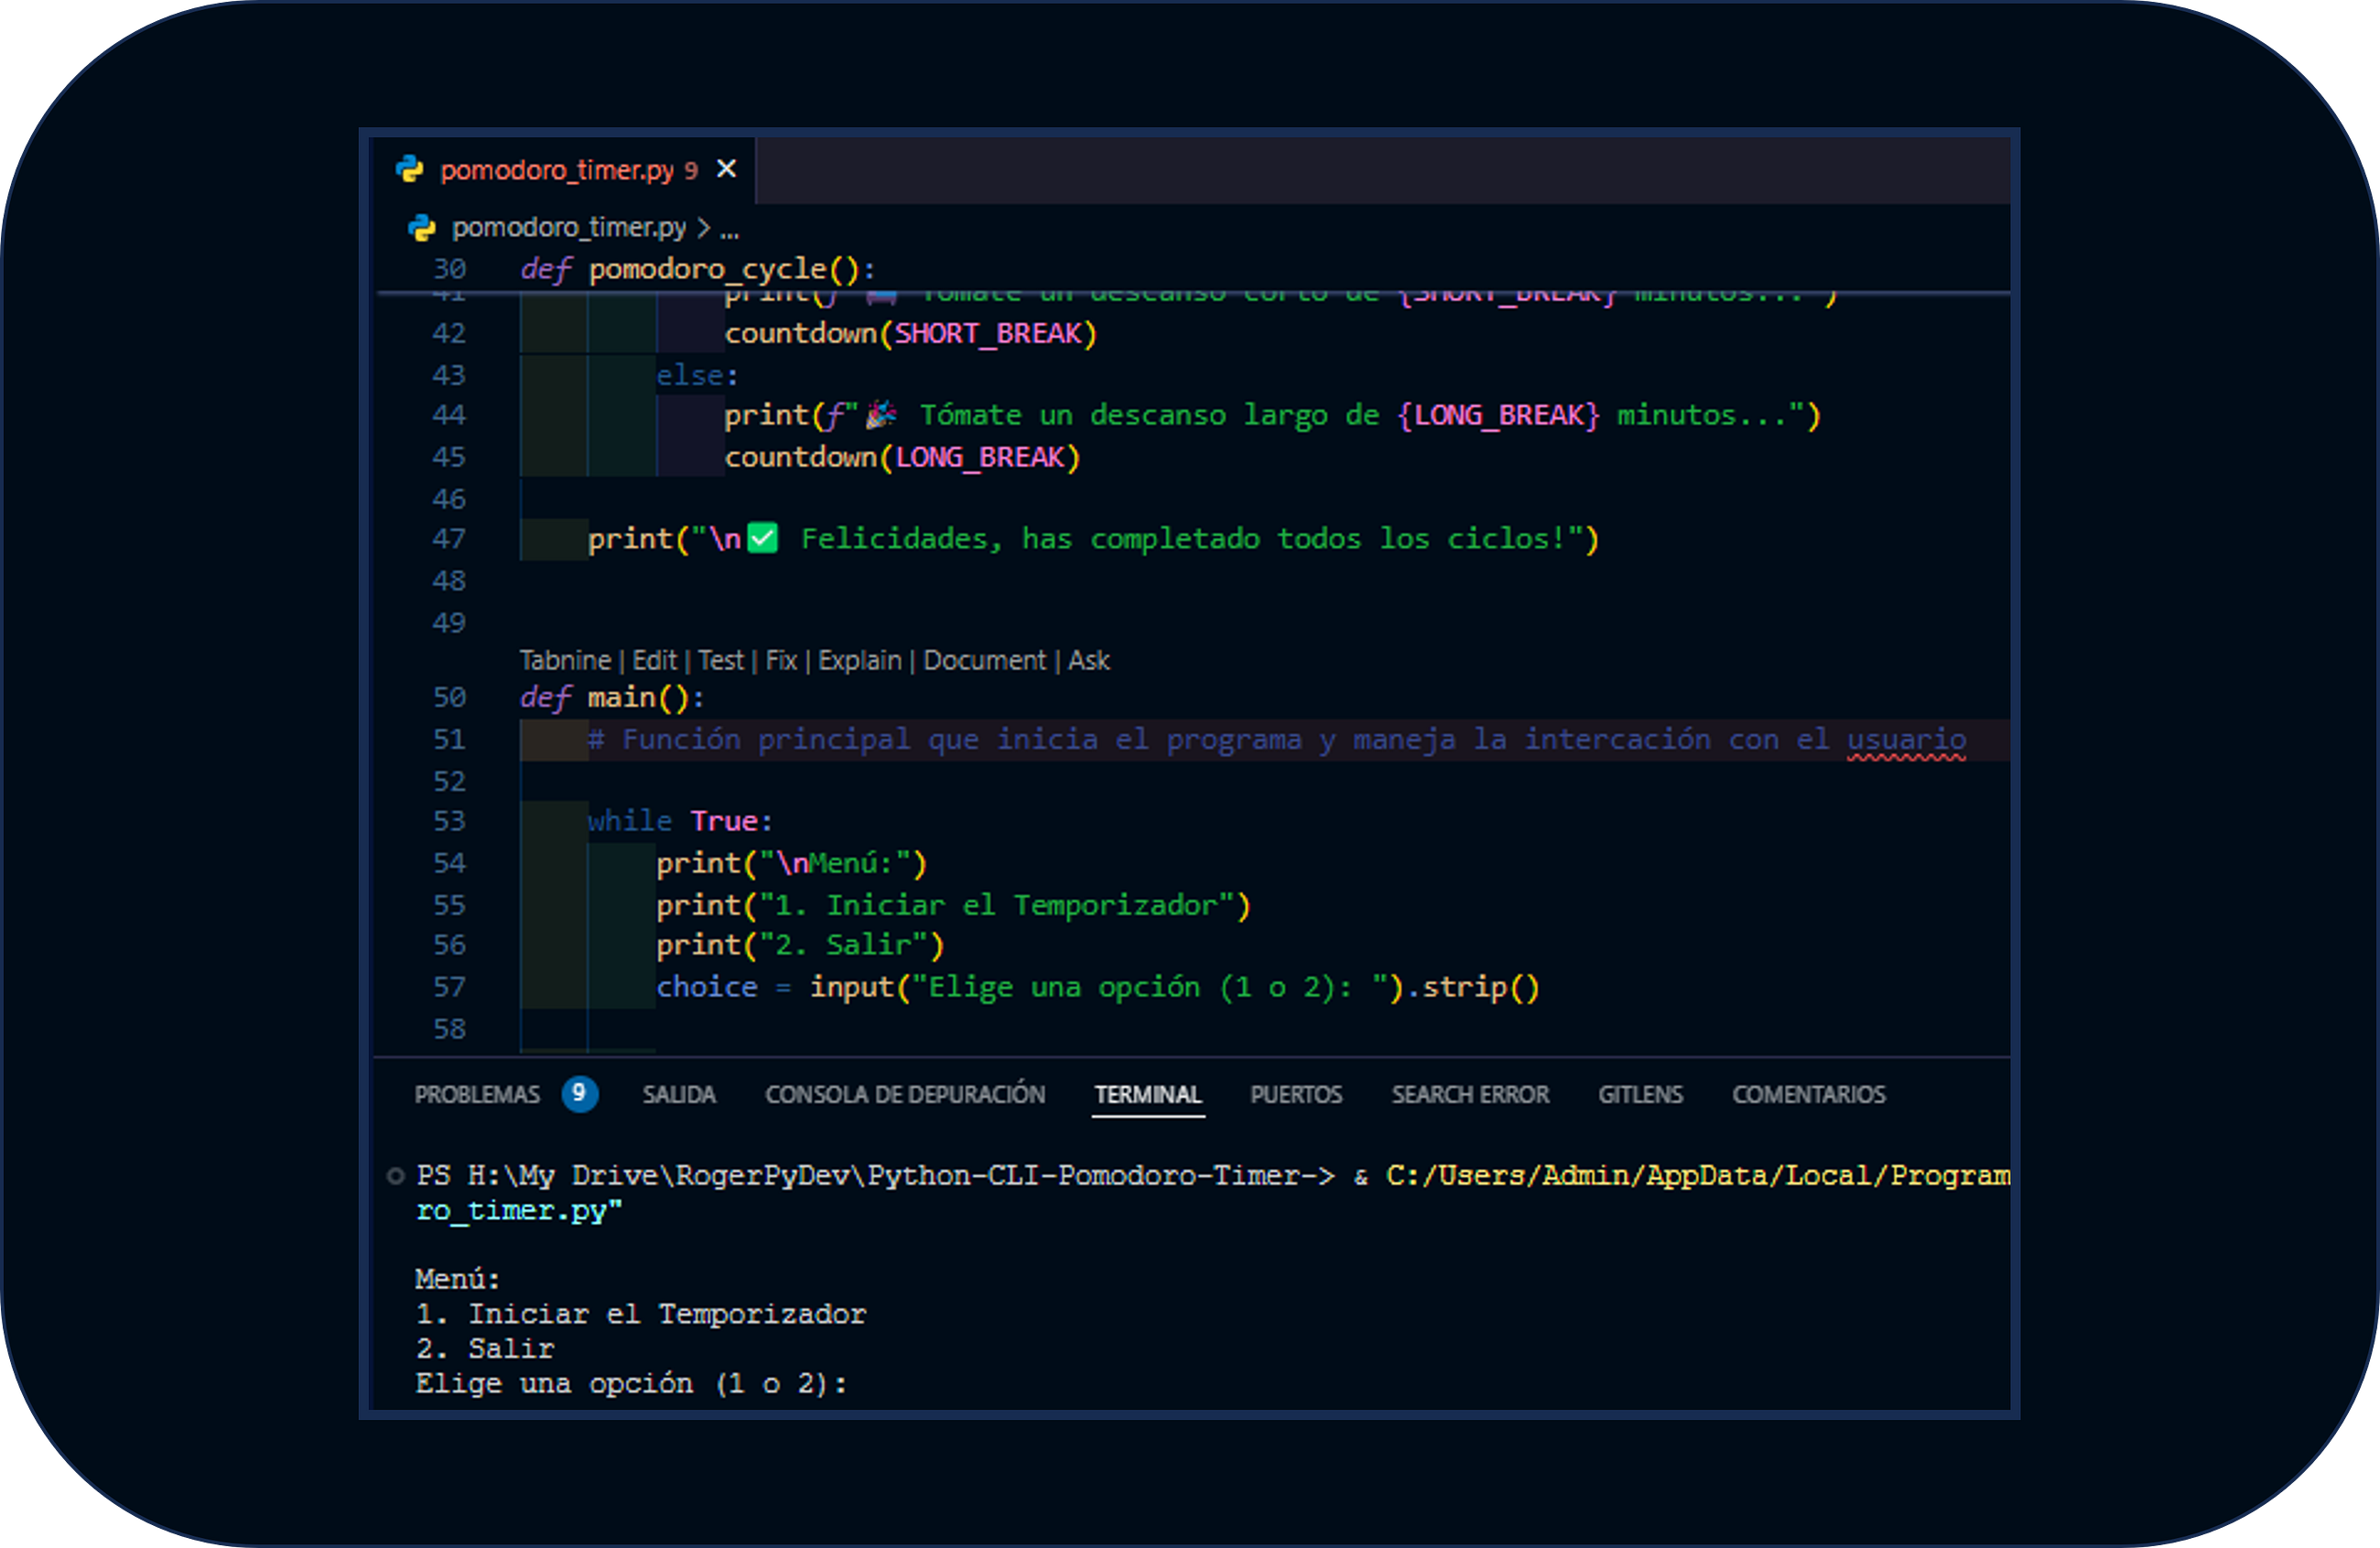Image resolution: width=2380 pixels, height=1548 pixels.
Task: Click the green checkmark emoji on line 47
Action: (x=762, y=538)
